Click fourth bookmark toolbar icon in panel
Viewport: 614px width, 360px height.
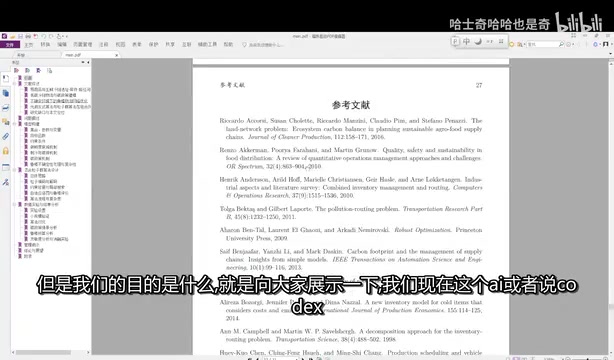pos(49,71)
